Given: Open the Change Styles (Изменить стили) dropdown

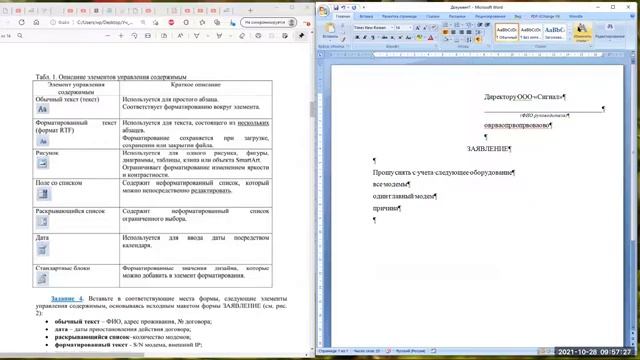Looking at the screenshot, I should pyautogui.click(x=582, y=33).
